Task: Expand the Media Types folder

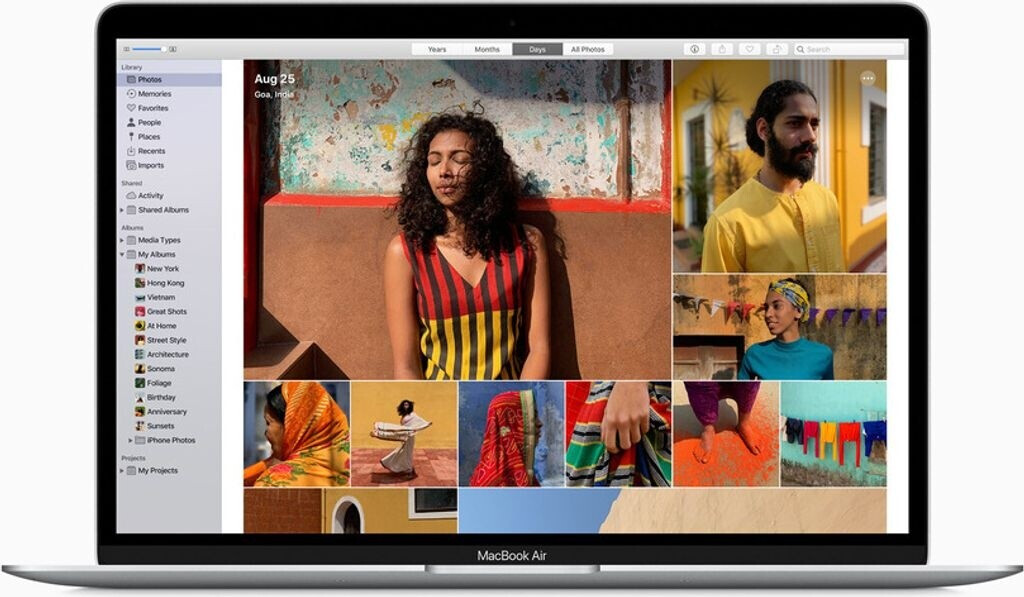Action: click(x=122, y=240)
